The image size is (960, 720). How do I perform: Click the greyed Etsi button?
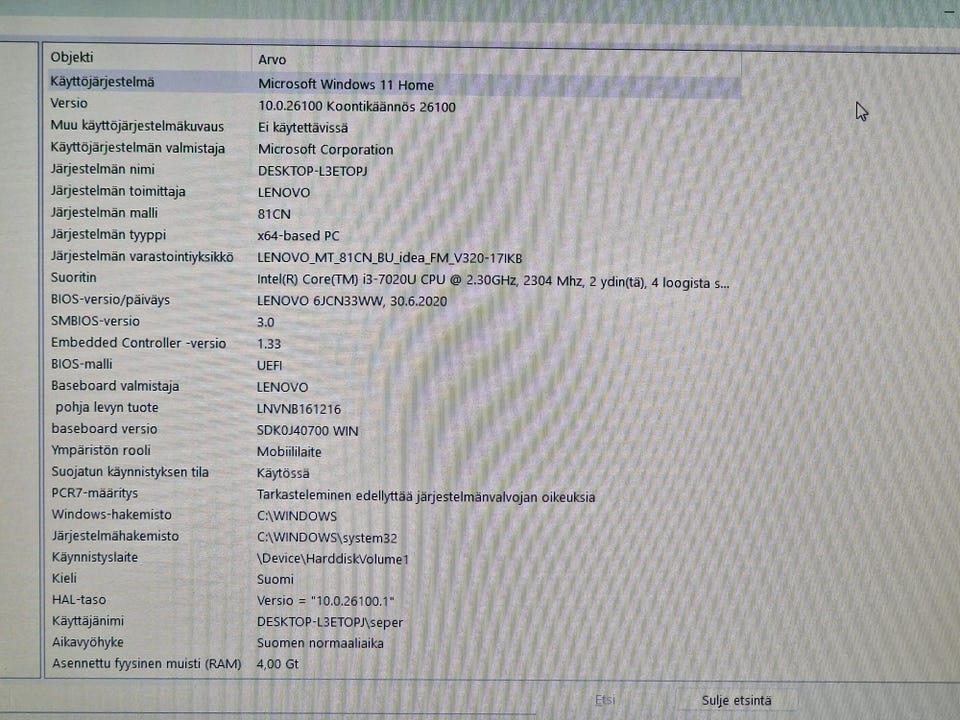(x=605, y=700)
